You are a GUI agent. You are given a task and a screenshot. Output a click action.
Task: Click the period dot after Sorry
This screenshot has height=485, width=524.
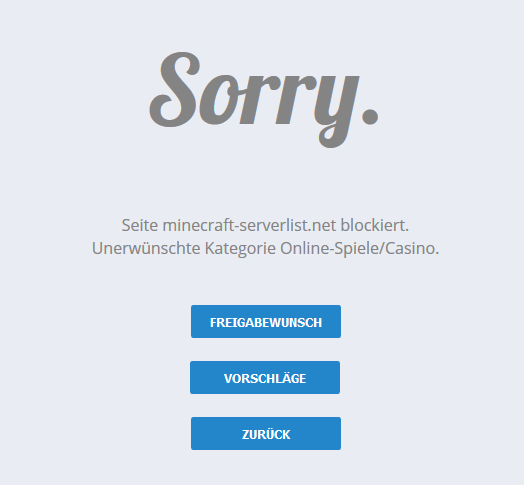coord(370,116)
